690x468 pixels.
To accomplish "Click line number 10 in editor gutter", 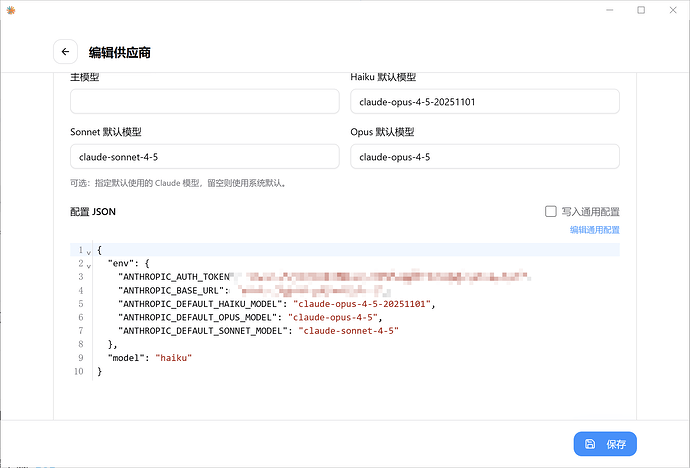I will (79, 371).
